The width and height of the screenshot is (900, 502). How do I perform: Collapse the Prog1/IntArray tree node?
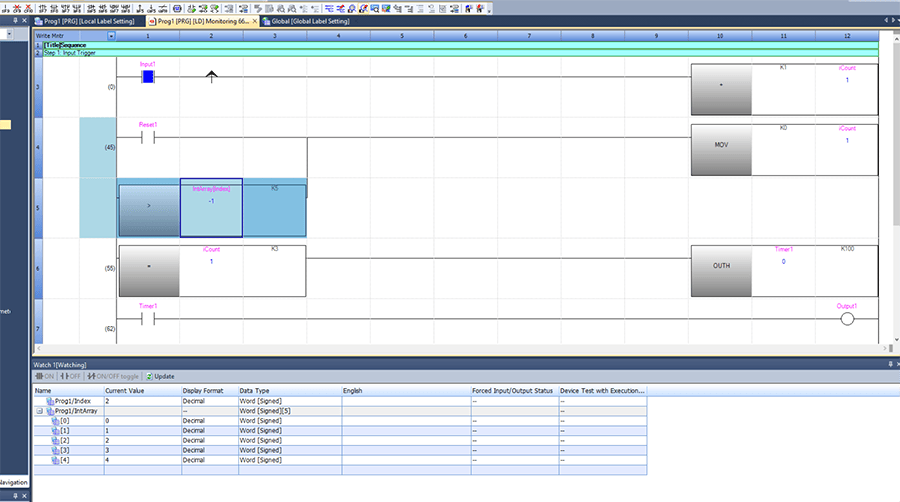(39, 411)
